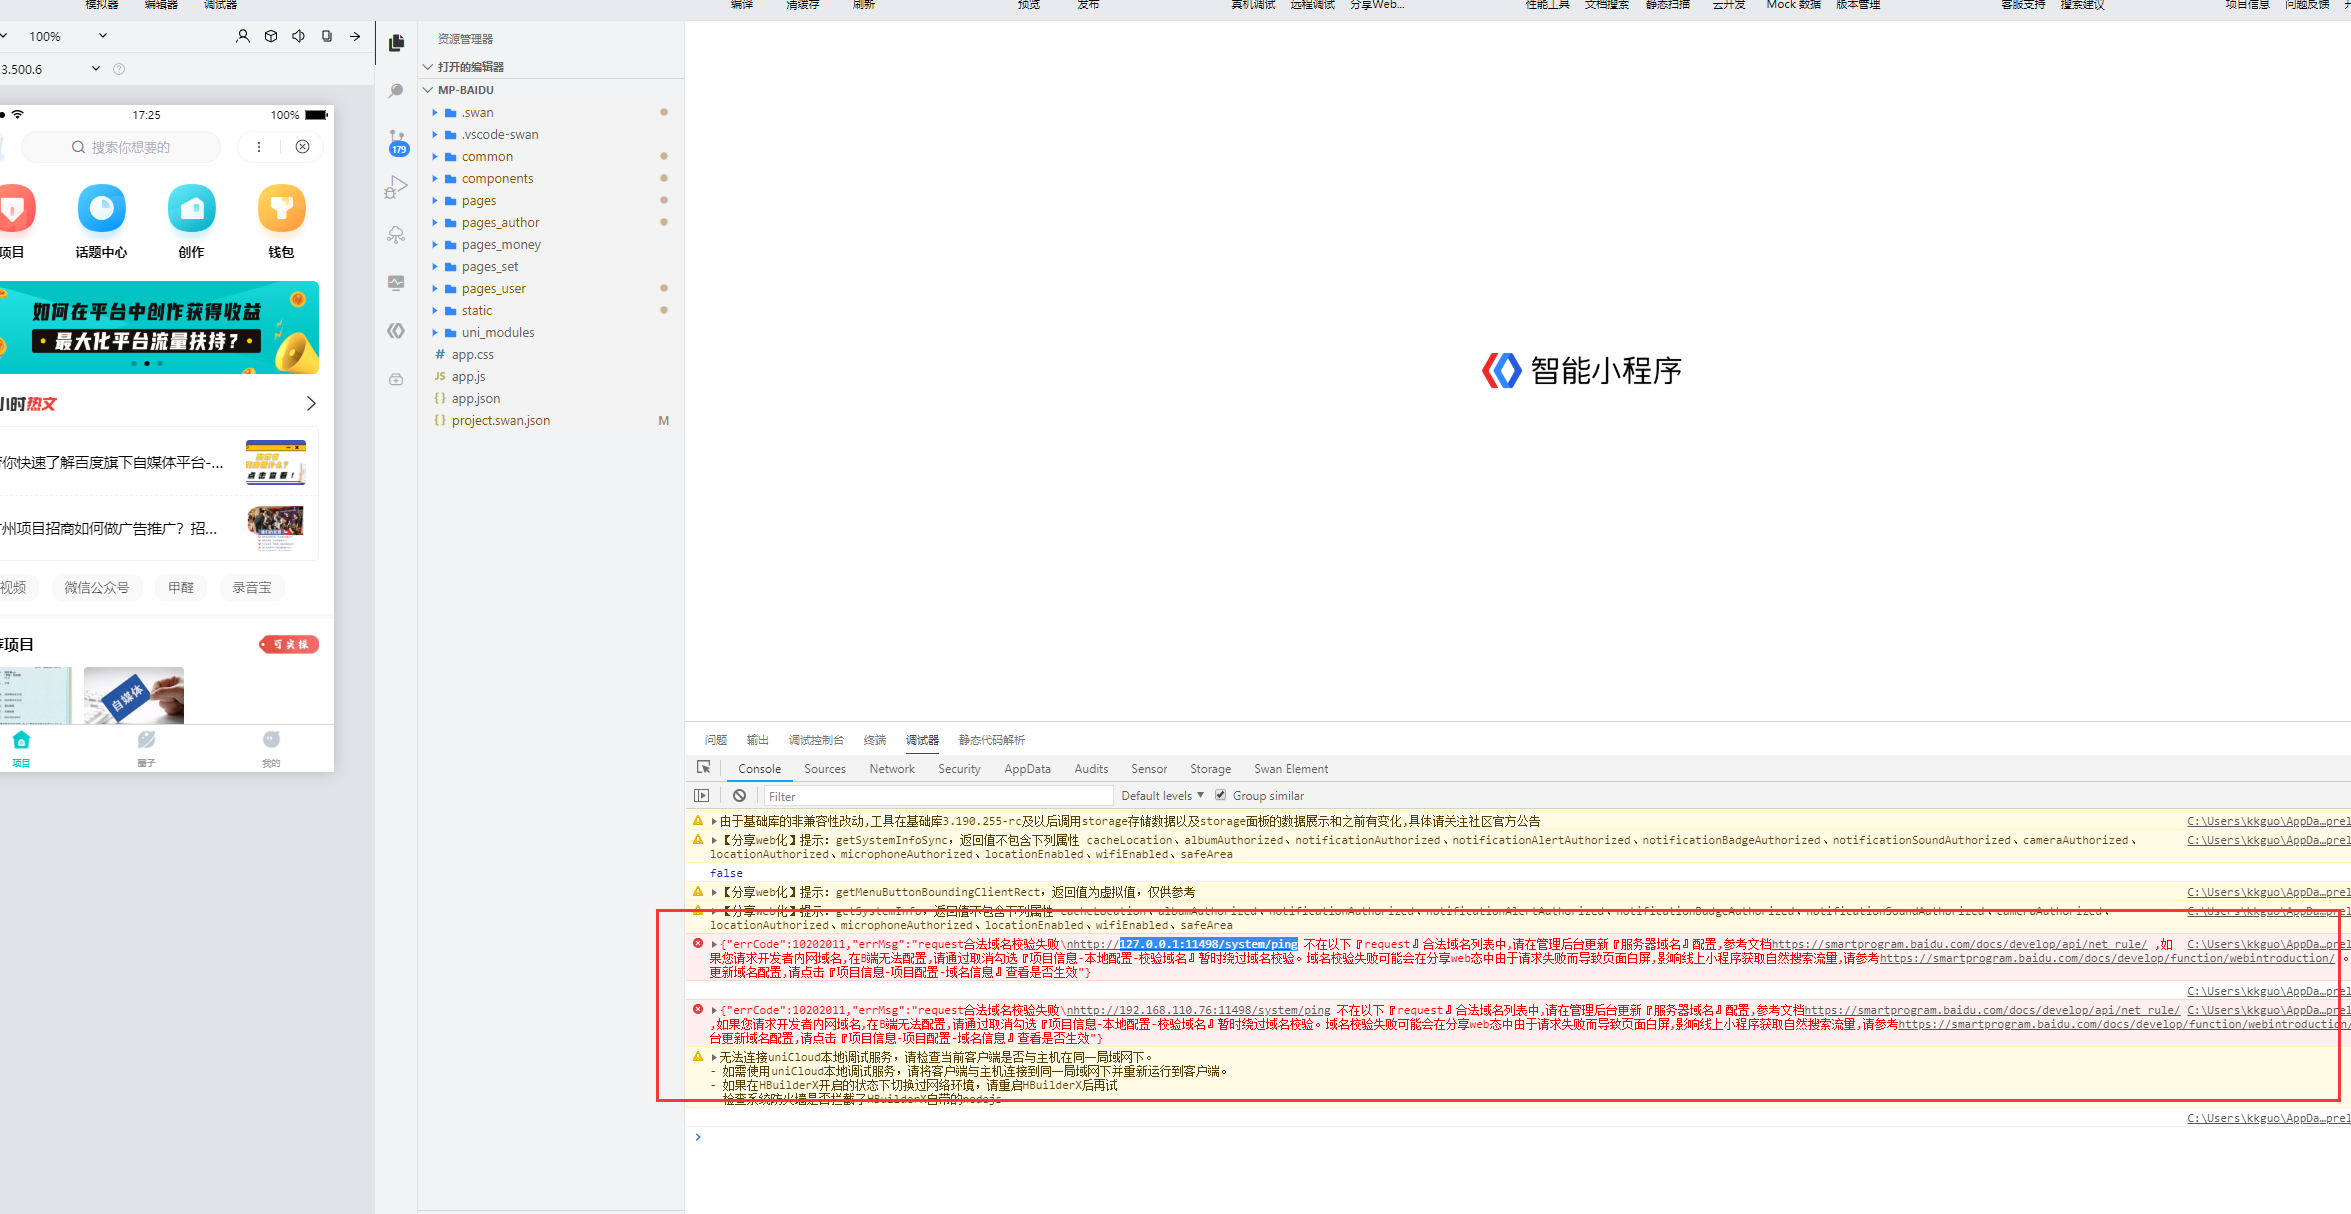Click the search icon in the activity bar
Viewport: 2351px width, 1214px height.
click(x=396, y=91)
